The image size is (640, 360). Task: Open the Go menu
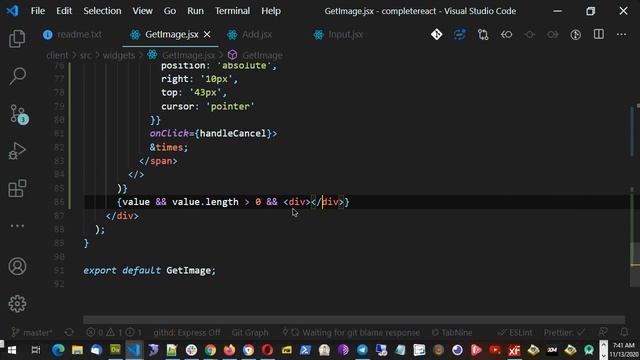(170, 11)
